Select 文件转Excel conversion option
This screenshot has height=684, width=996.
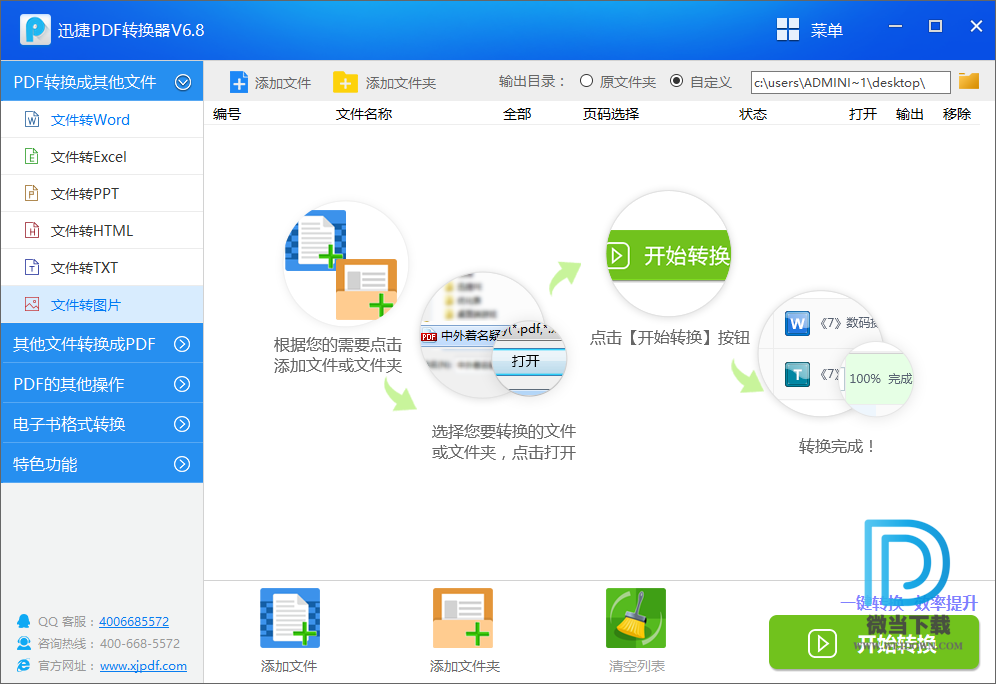102,156
